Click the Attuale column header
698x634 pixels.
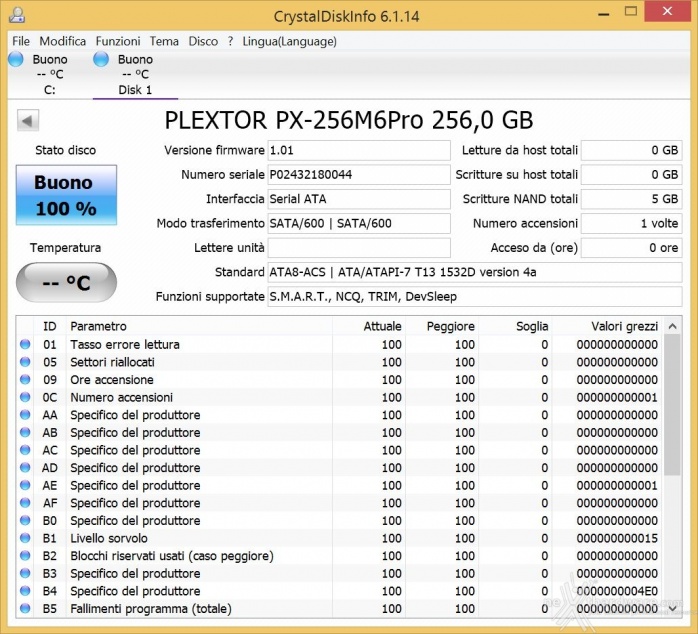tap(369, 326)
